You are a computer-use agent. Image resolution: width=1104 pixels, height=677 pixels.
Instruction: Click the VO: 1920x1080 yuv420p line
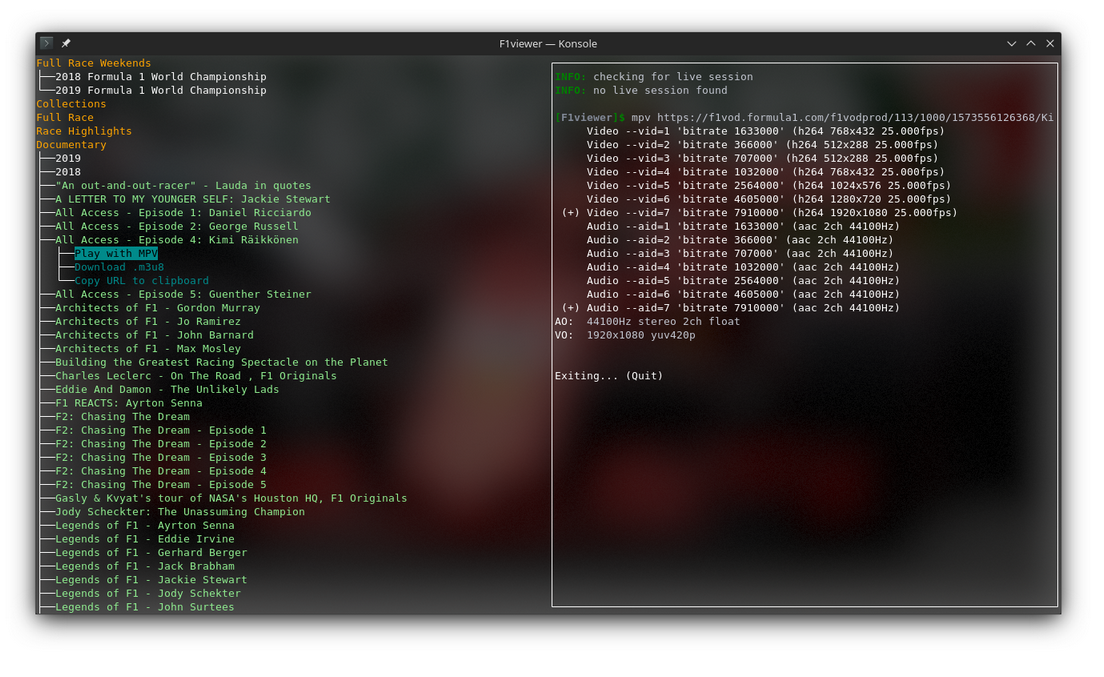[x=625, y=335]
